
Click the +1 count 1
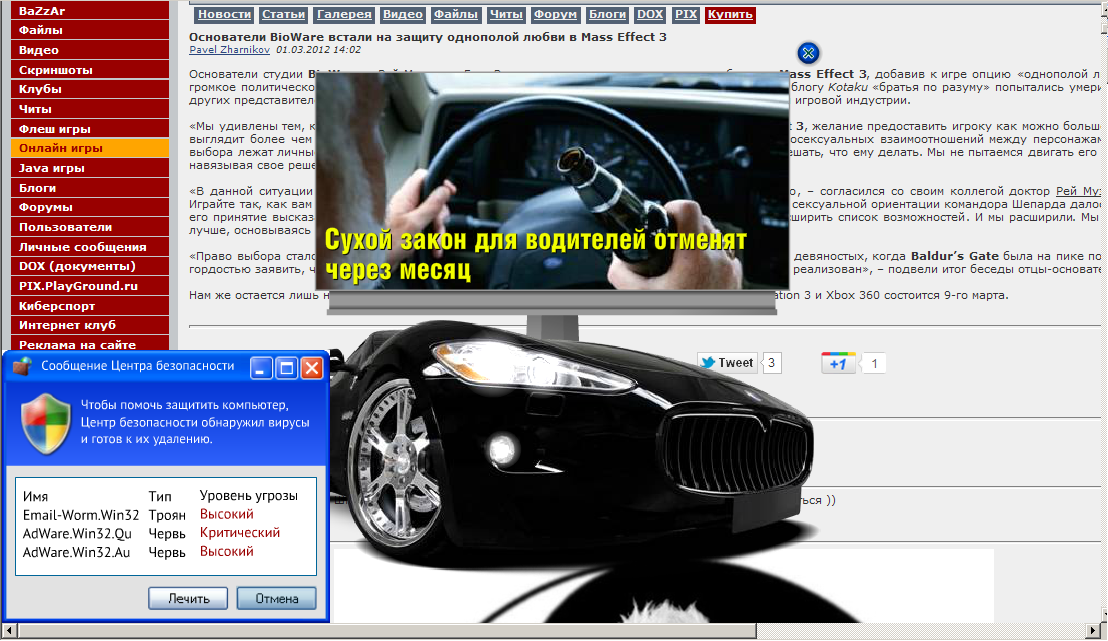point(874,363)
